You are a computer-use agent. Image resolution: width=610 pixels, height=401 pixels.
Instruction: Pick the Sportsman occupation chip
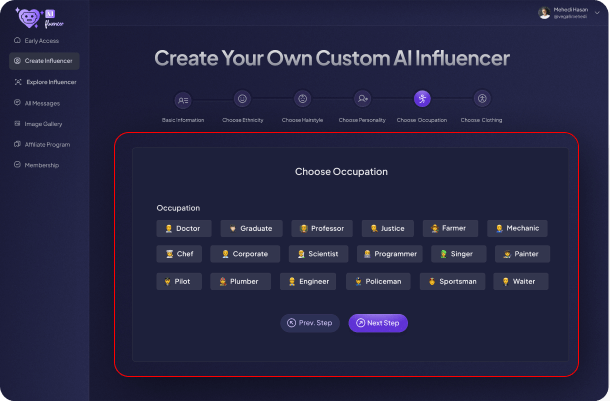click(452, 281)
